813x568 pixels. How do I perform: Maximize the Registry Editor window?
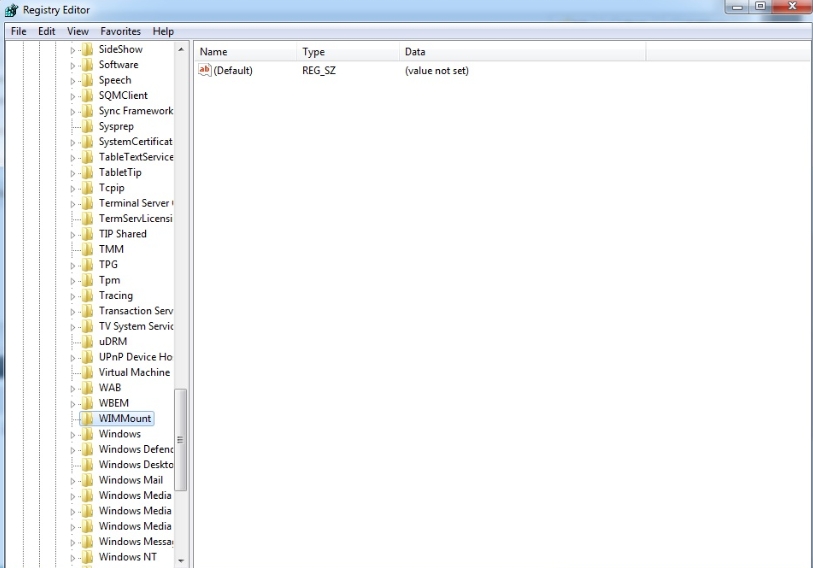pyautogui.click(x=761, y=7)
